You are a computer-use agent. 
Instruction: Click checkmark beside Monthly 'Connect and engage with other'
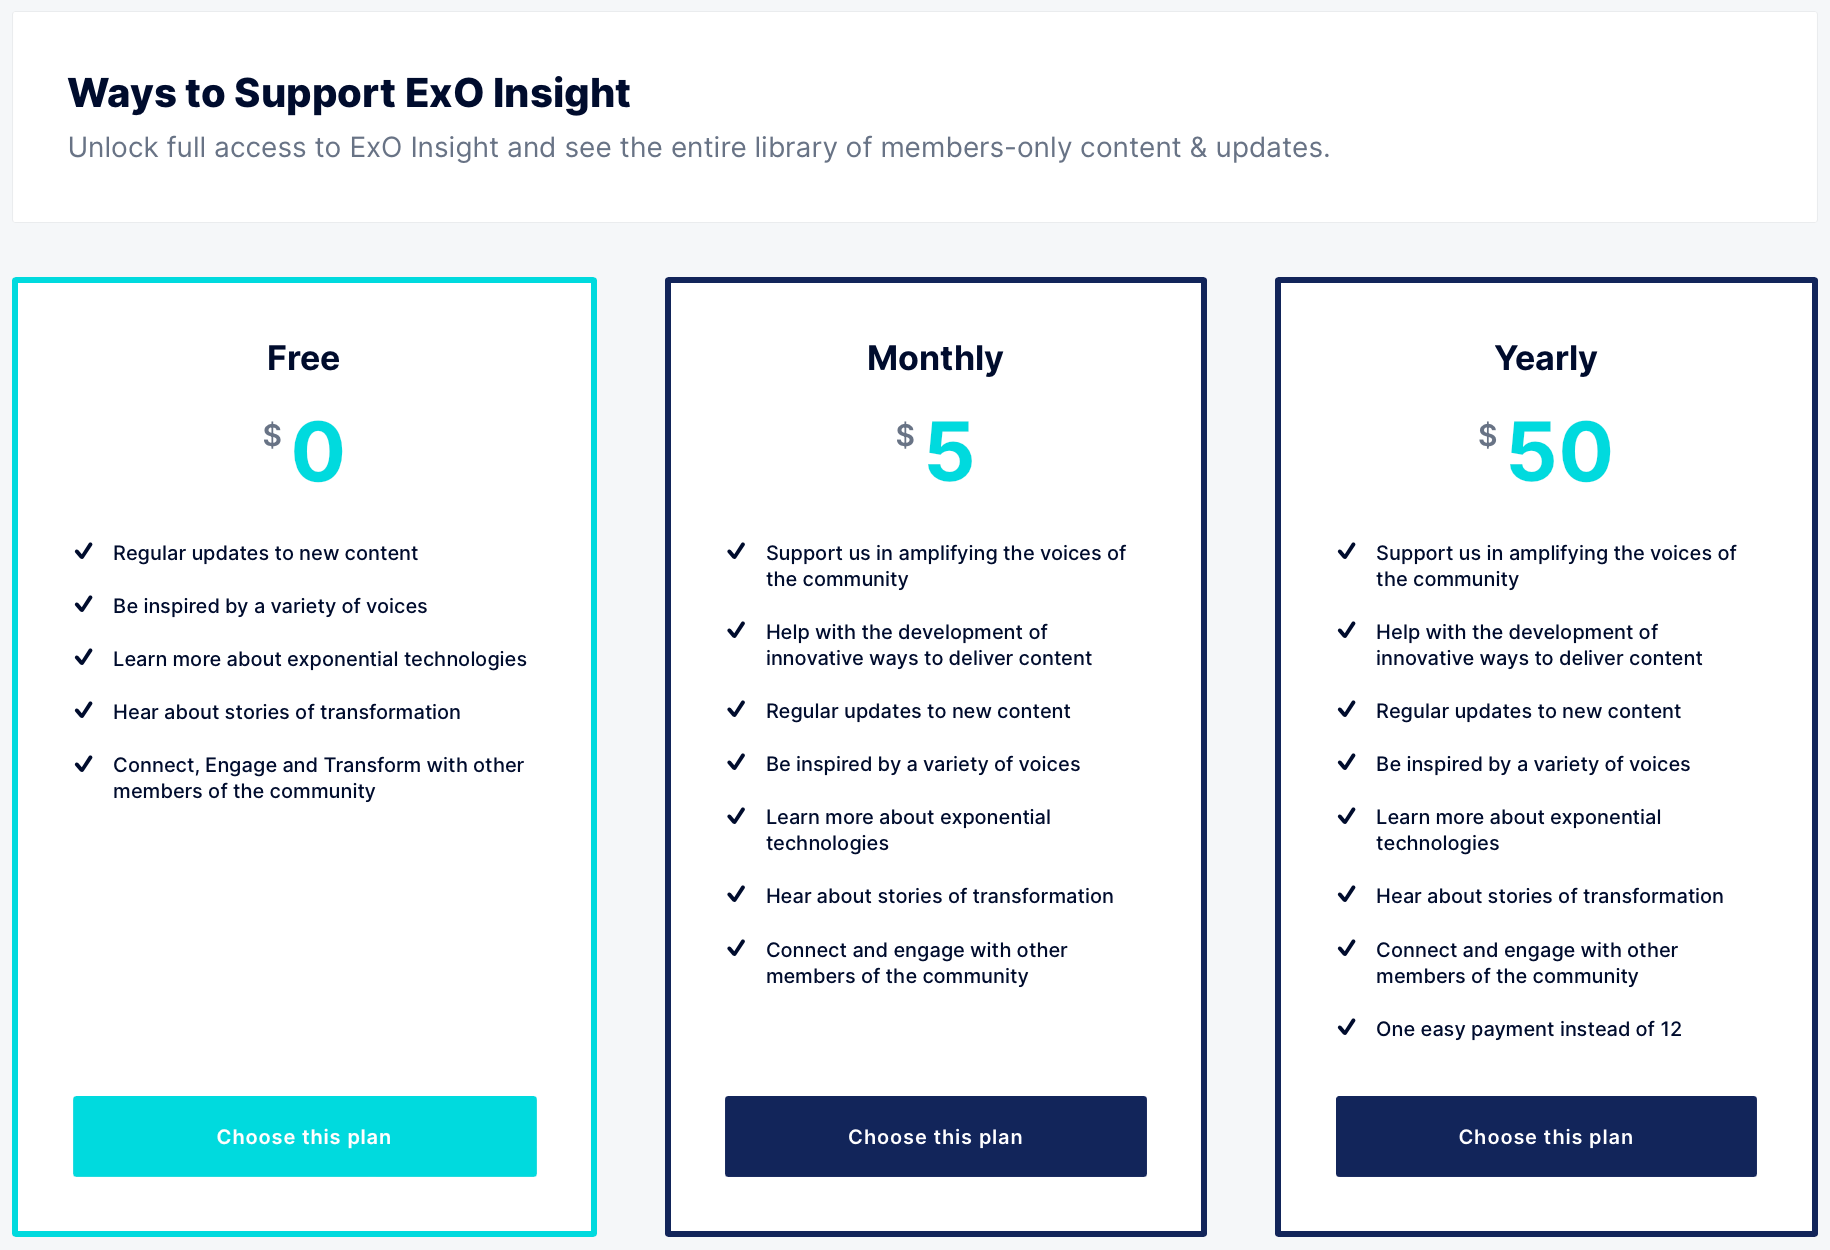(x=736, y=948)
